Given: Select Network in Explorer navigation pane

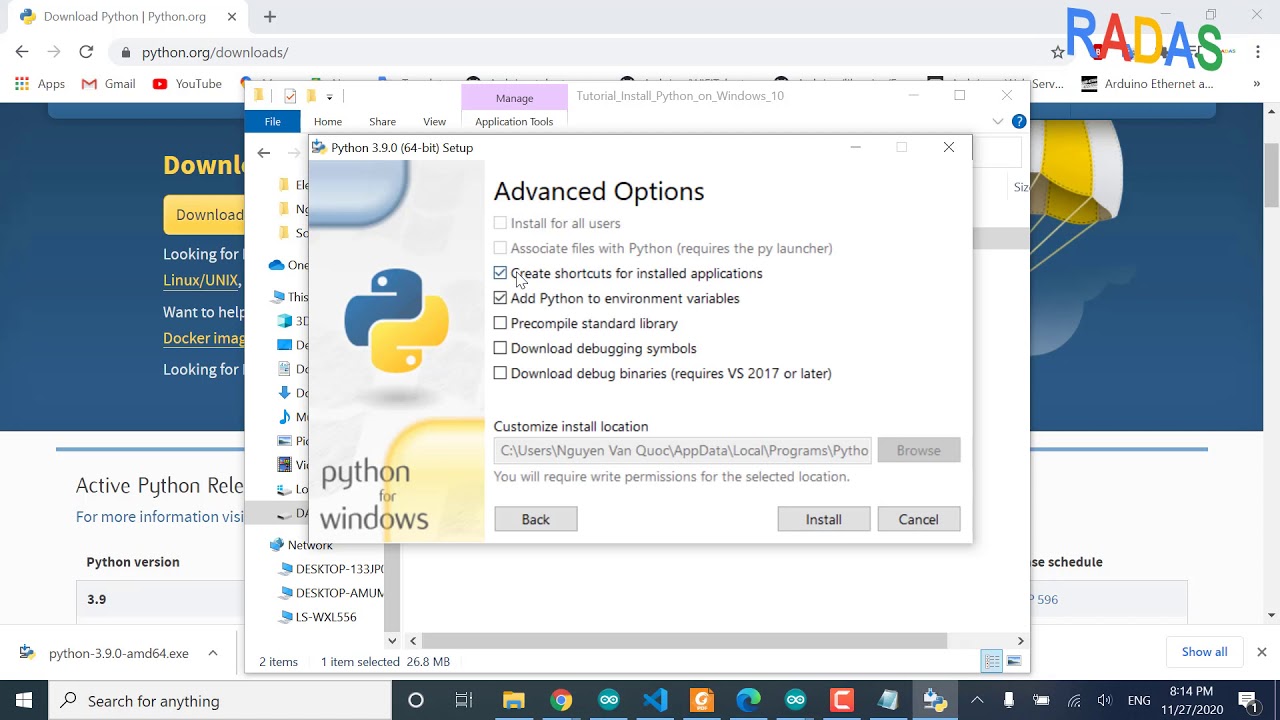Looking at the screenshot, I should (310, 545).
